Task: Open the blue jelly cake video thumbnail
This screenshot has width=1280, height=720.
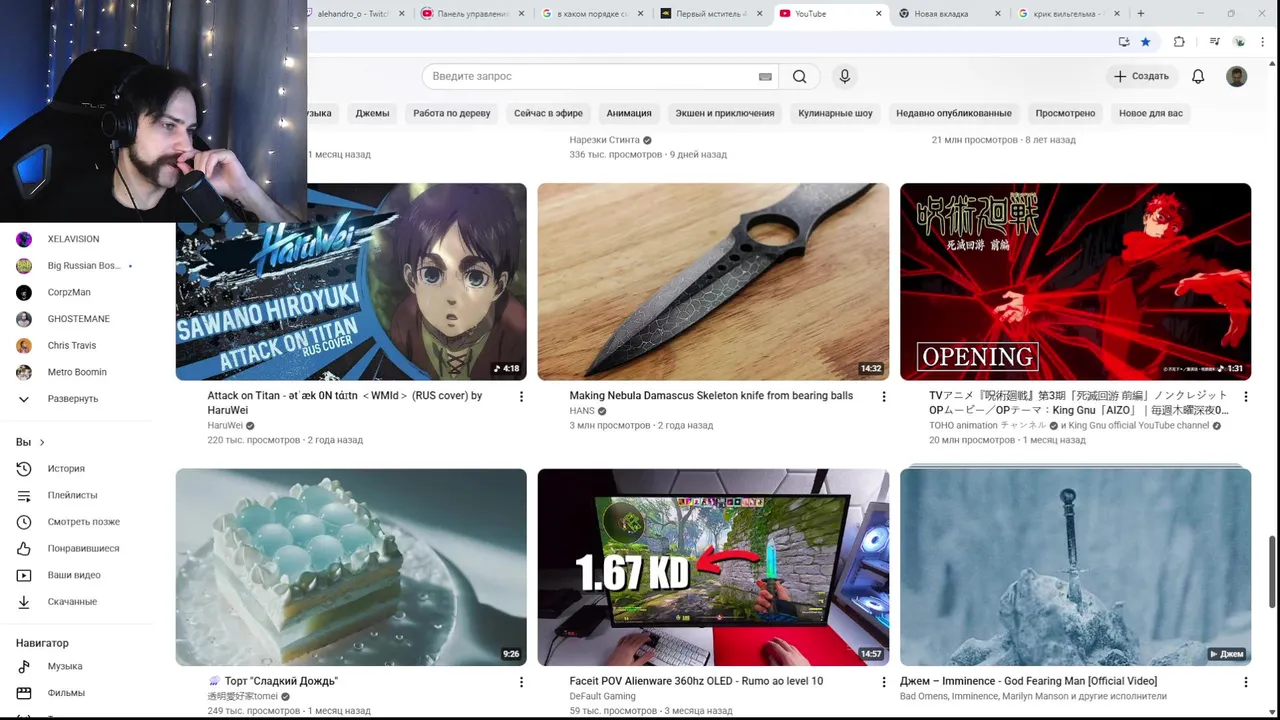Action: point(351,567)
